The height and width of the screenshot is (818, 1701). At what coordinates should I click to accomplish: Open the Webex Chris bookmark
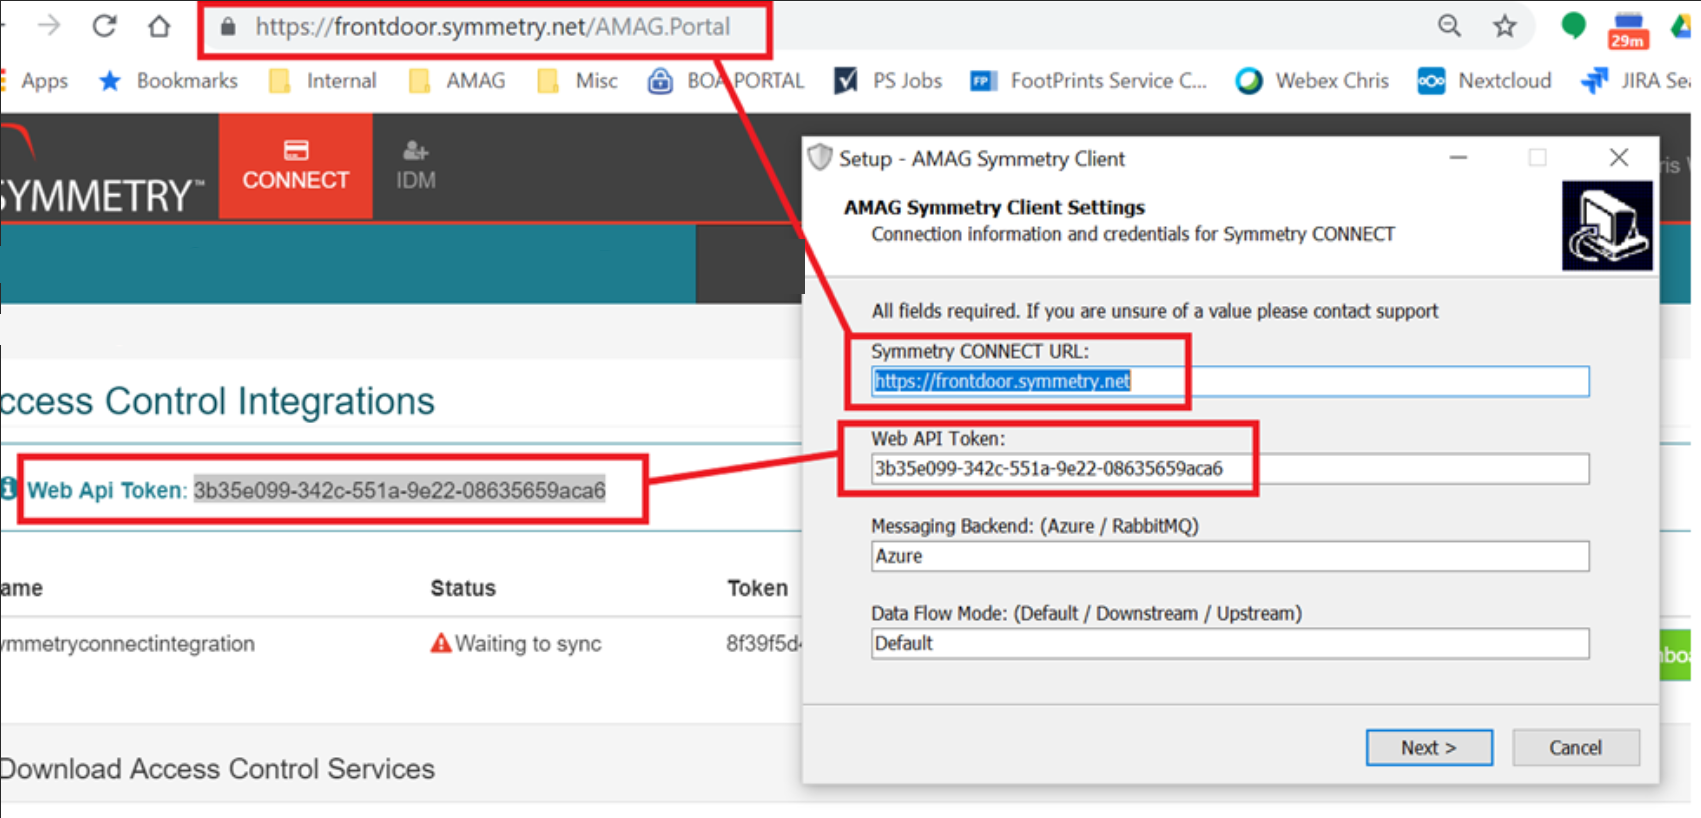pos(1312,81)
